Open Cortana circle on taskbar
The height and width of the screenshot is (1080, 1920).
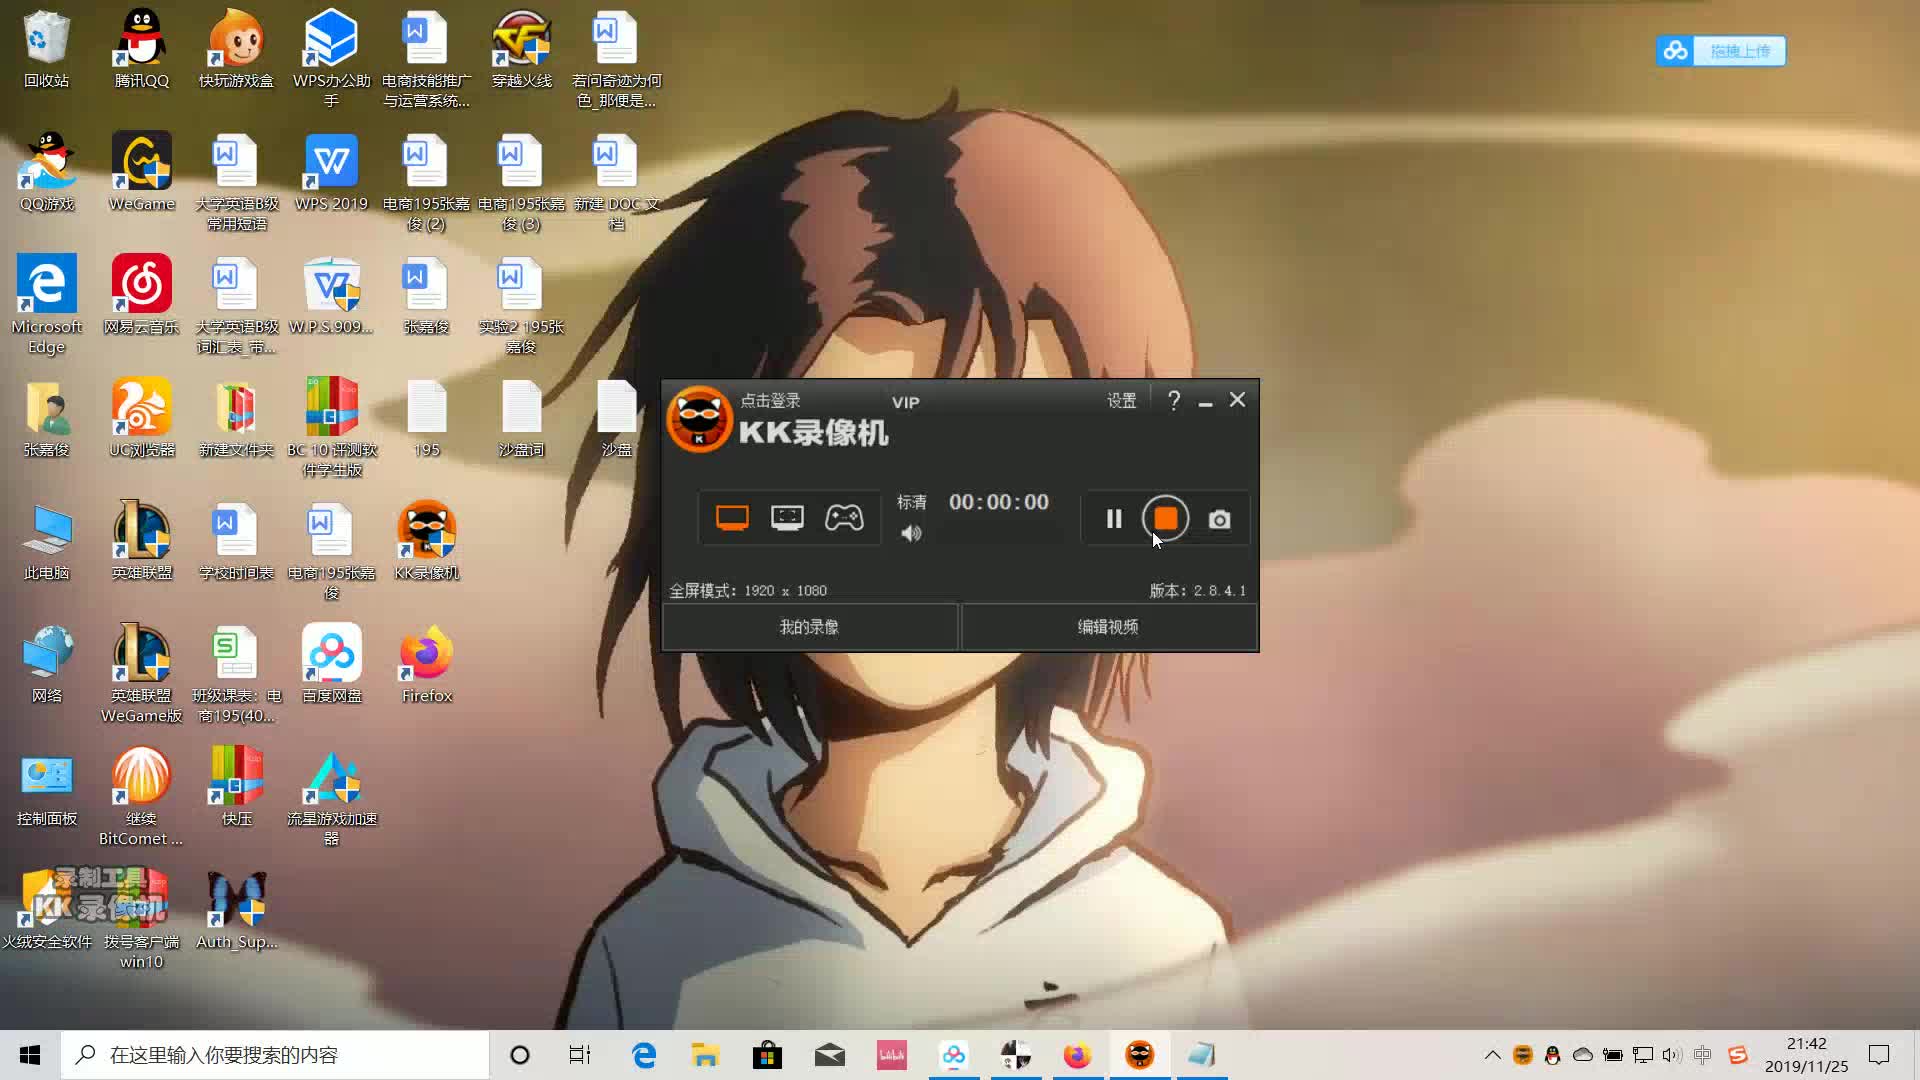click(x=519, y=1055)
